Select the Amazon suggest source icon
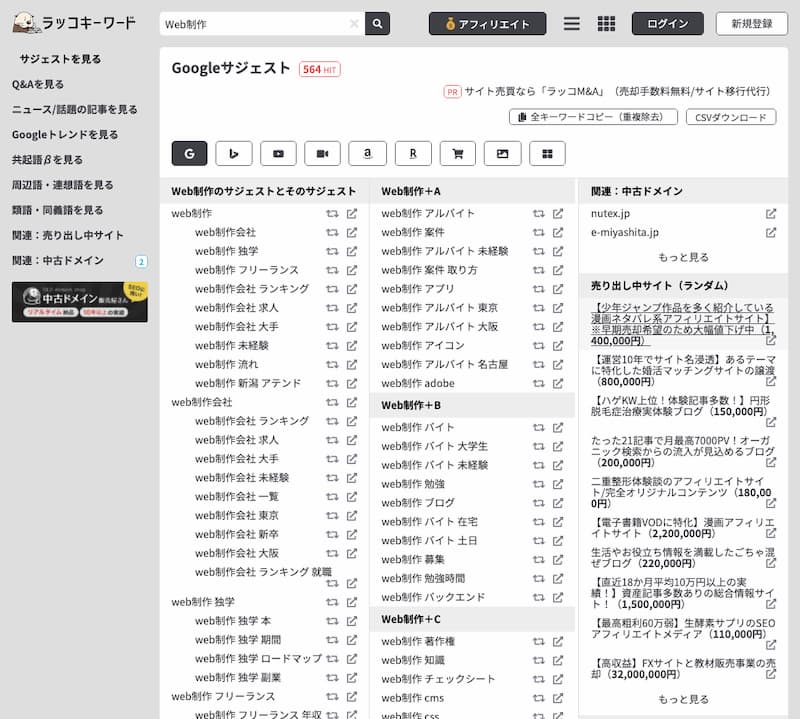800x719 pixels. point(367,153)
